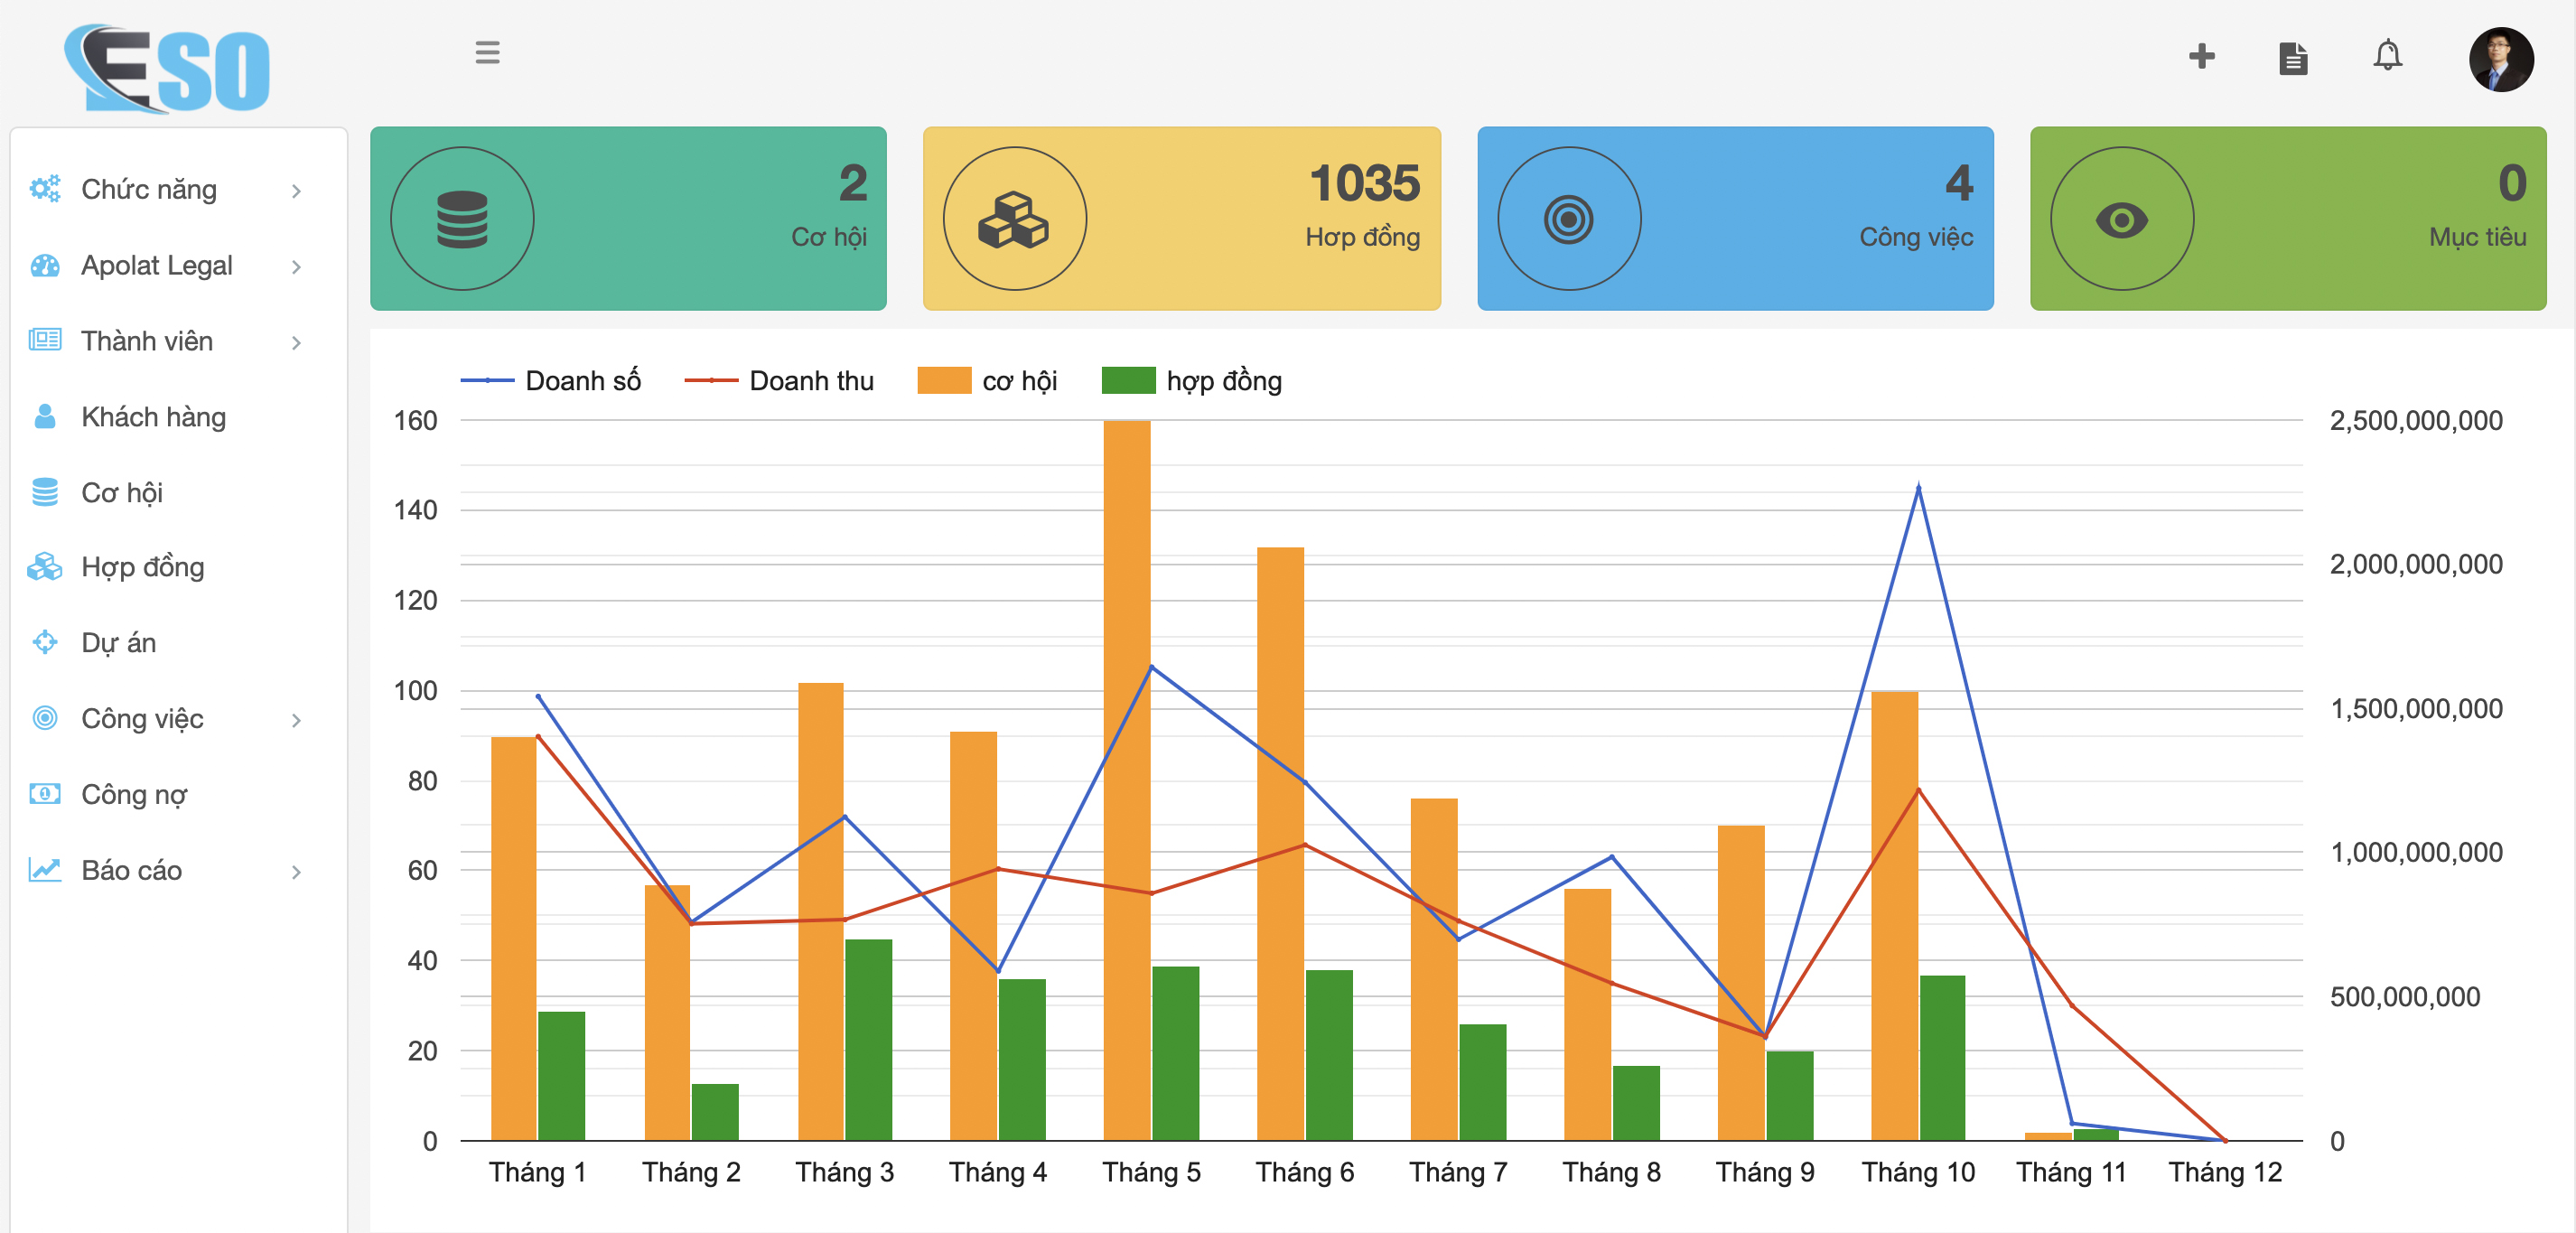Click the orange cơ hội legend swatch
This screenshot has width=2576, height=1233.
[x=944, y=381]
